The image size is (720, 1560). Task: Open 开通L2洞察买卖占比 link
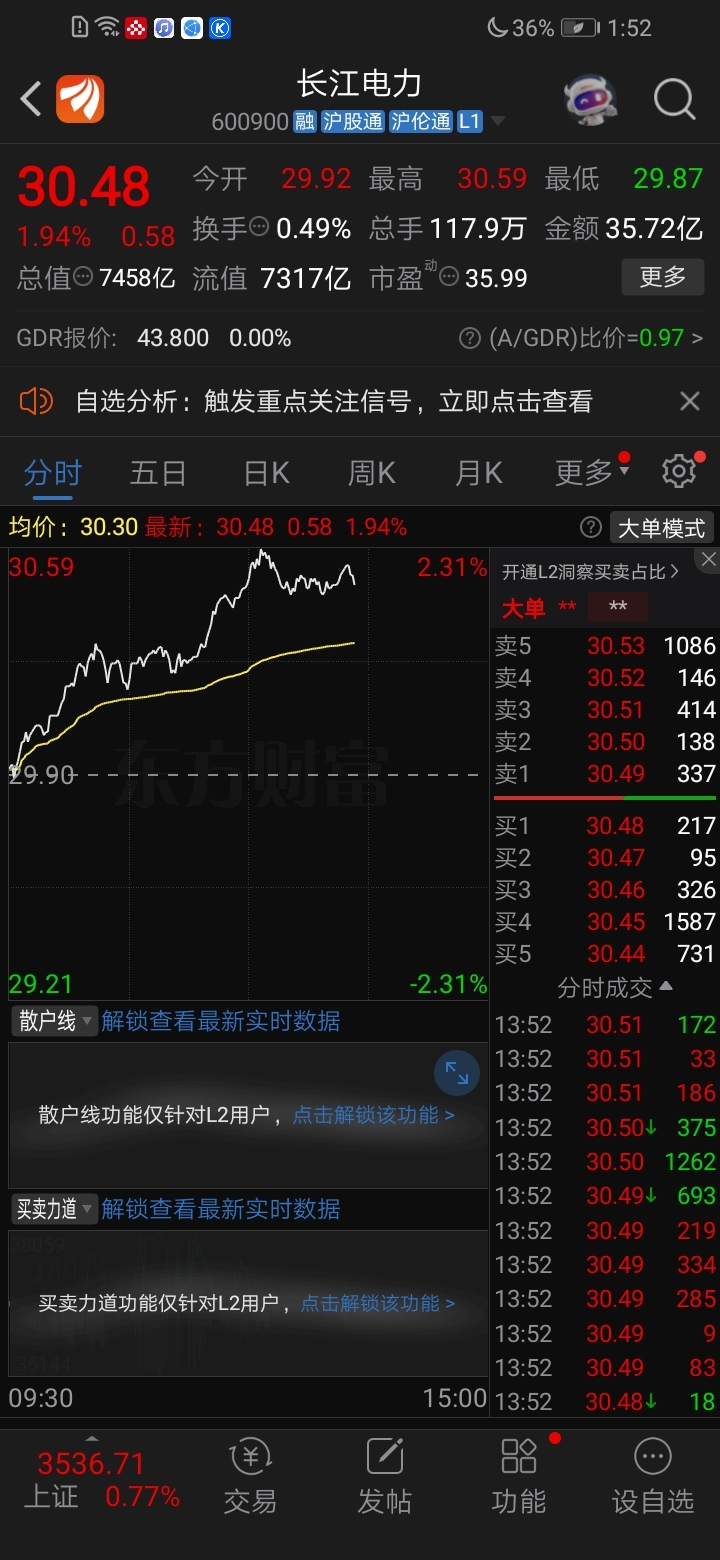pyautogui.click(x=591, y=572)
